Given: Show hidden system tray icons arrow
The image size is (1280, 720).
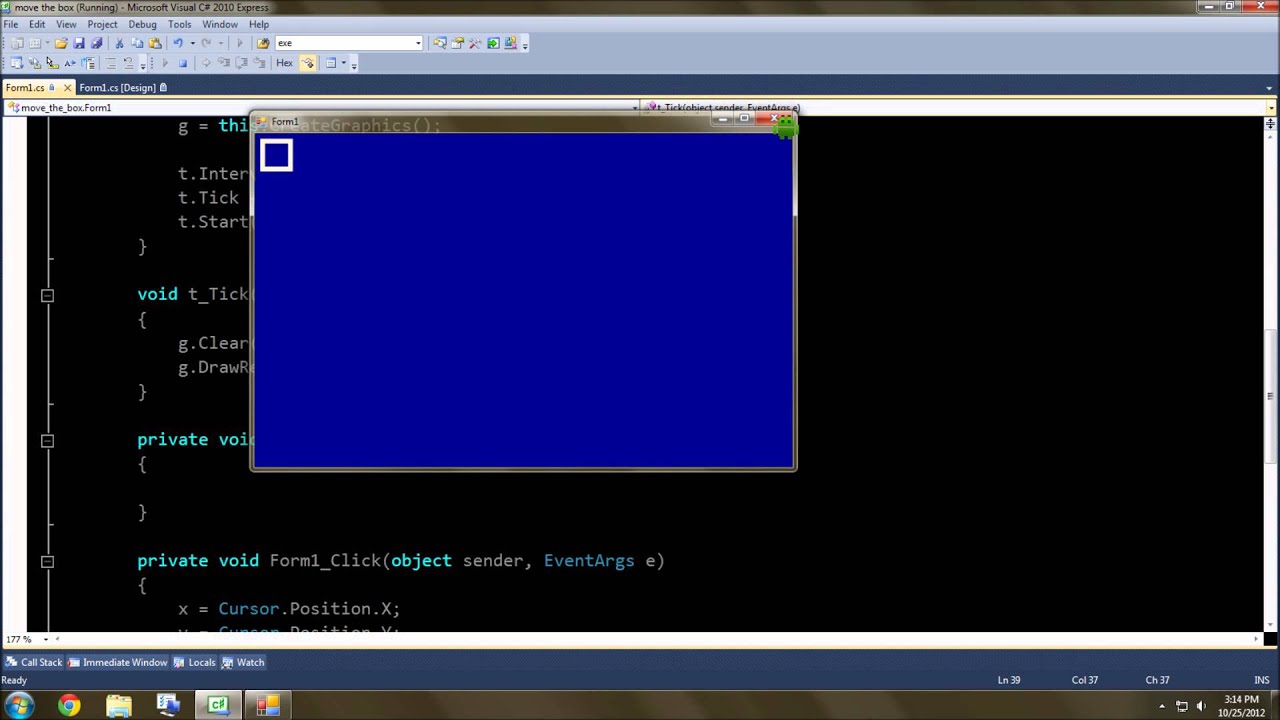Looking at the screenshot, I should [x=1162, y=706].
